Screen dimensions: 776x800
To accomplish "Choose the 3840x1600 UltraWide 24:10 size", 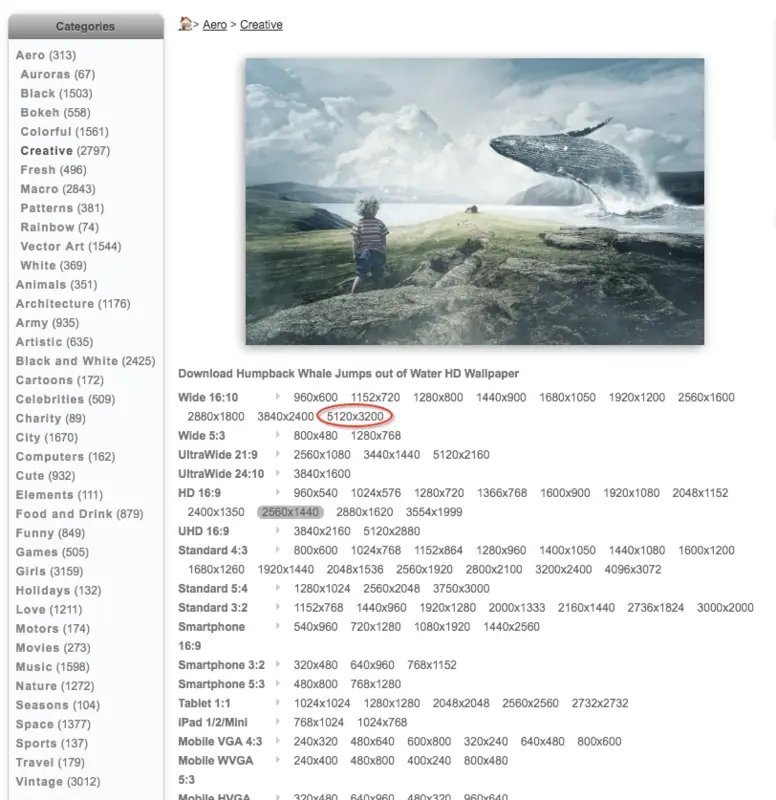I will coord(321,474).
